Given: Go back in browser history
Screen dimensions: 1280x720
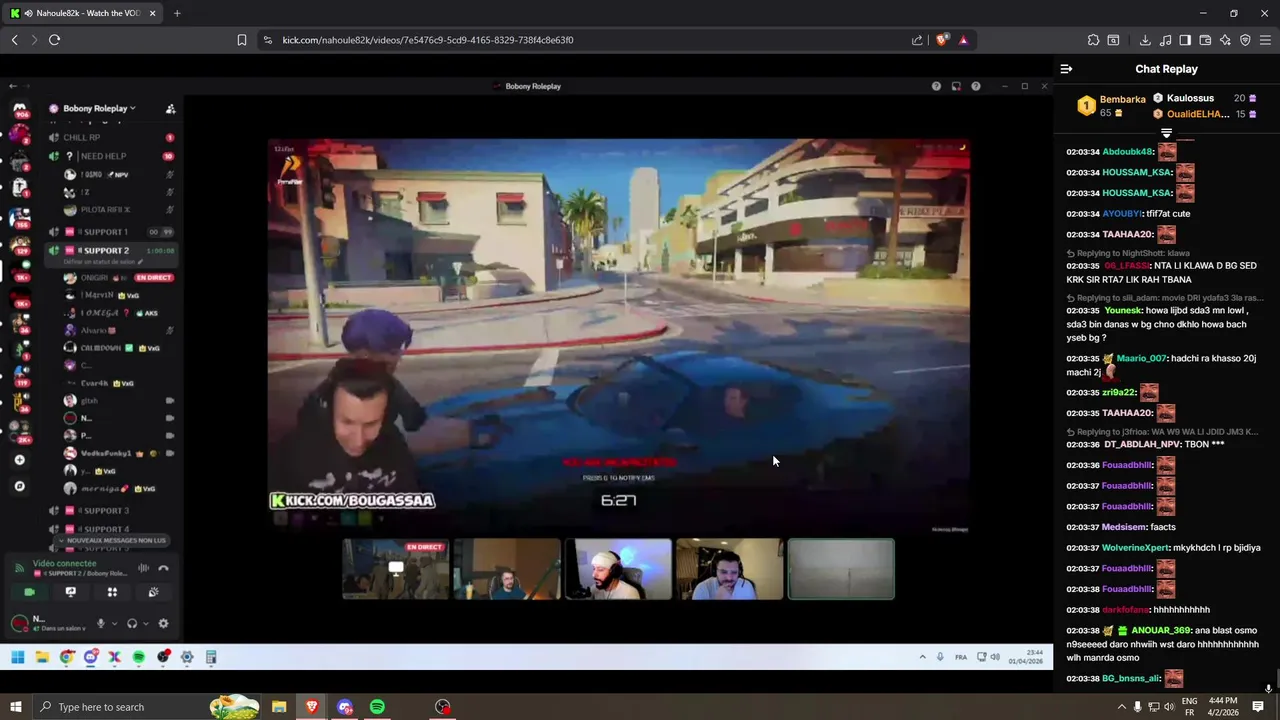Looking at the screenshot, I should point(14,40).
